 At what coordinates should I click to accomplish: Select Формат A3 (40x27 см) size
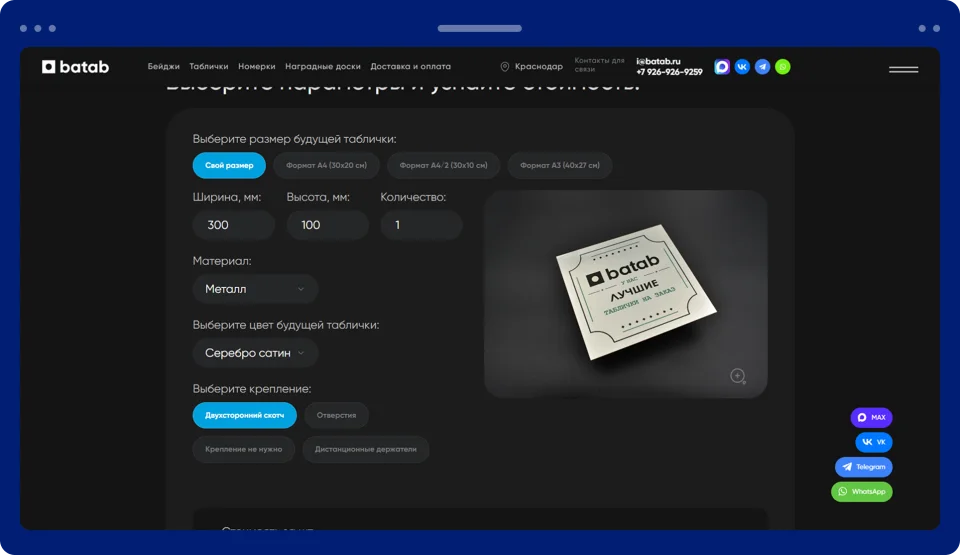560,165
